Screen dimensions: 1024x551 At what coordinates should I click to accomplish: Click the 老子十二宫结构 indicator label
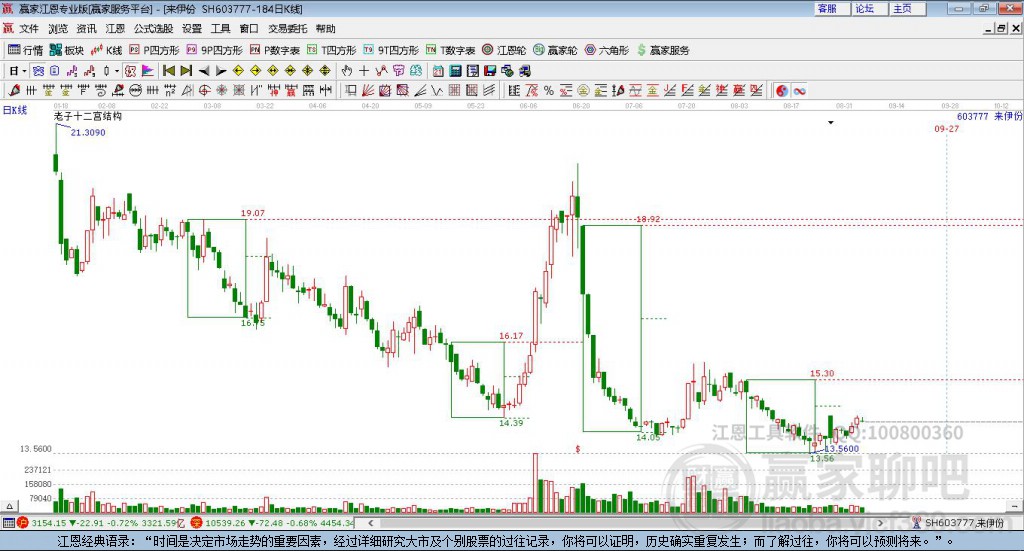88,116
